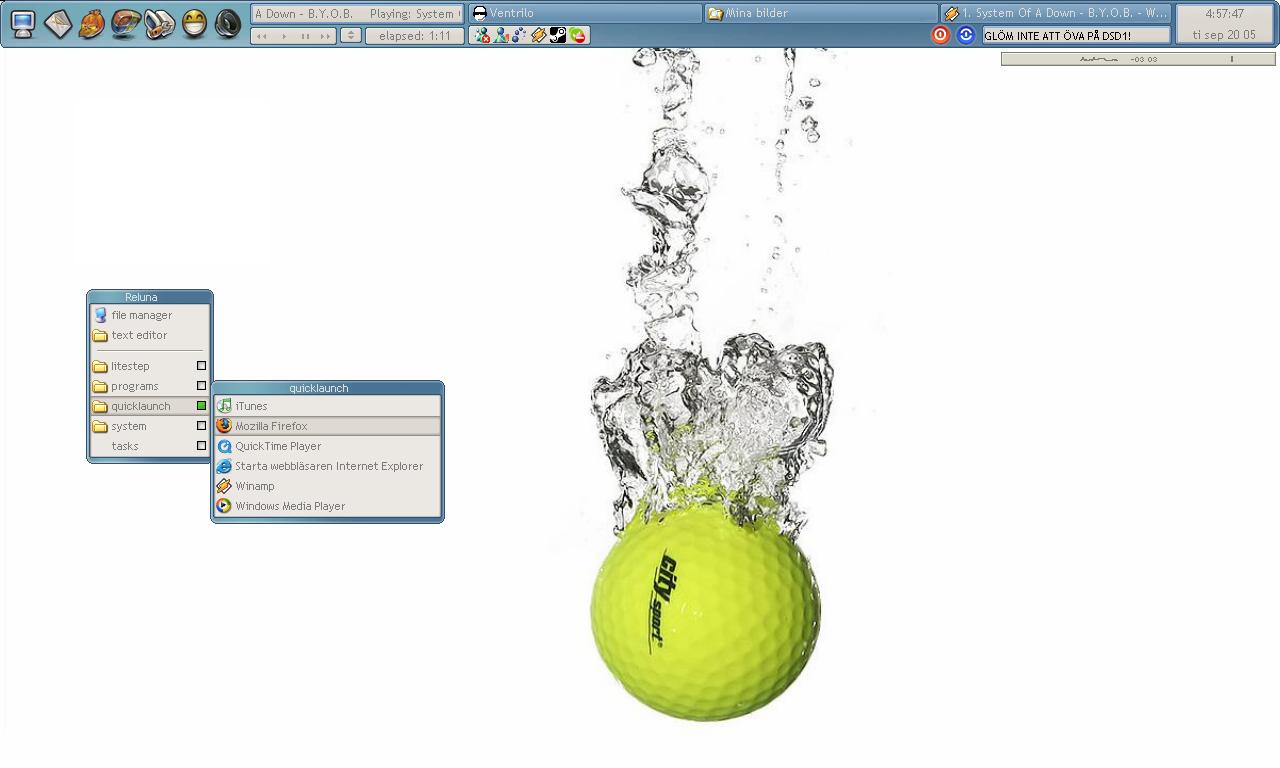Toggle the litestep submenu square indicator
Screen dimensions: 1280x768
click(x=201, y=366)
